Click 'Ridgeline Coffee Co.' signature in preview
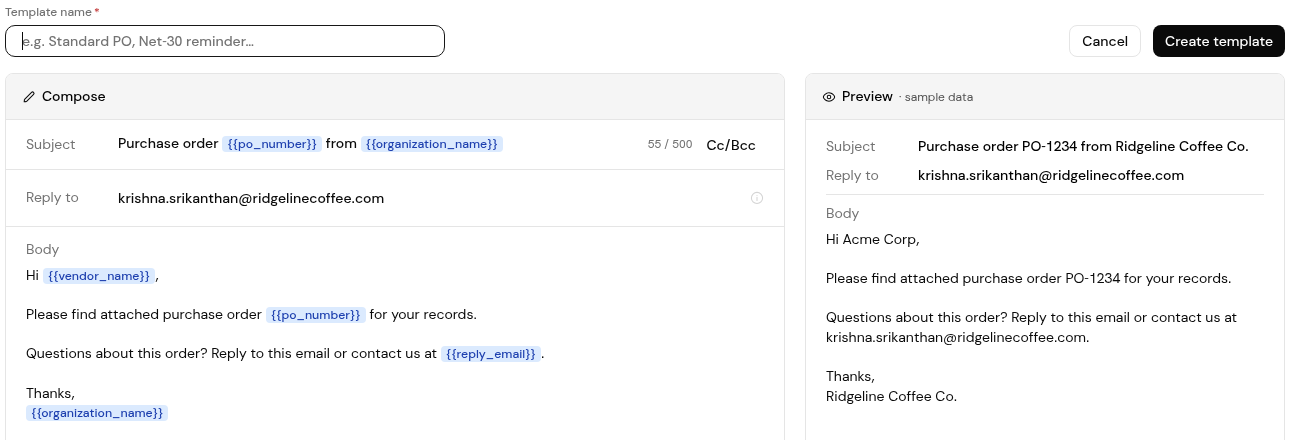The height and width of the screenshot is (440, 1290). pyautogui.click(x=891, y=396)
